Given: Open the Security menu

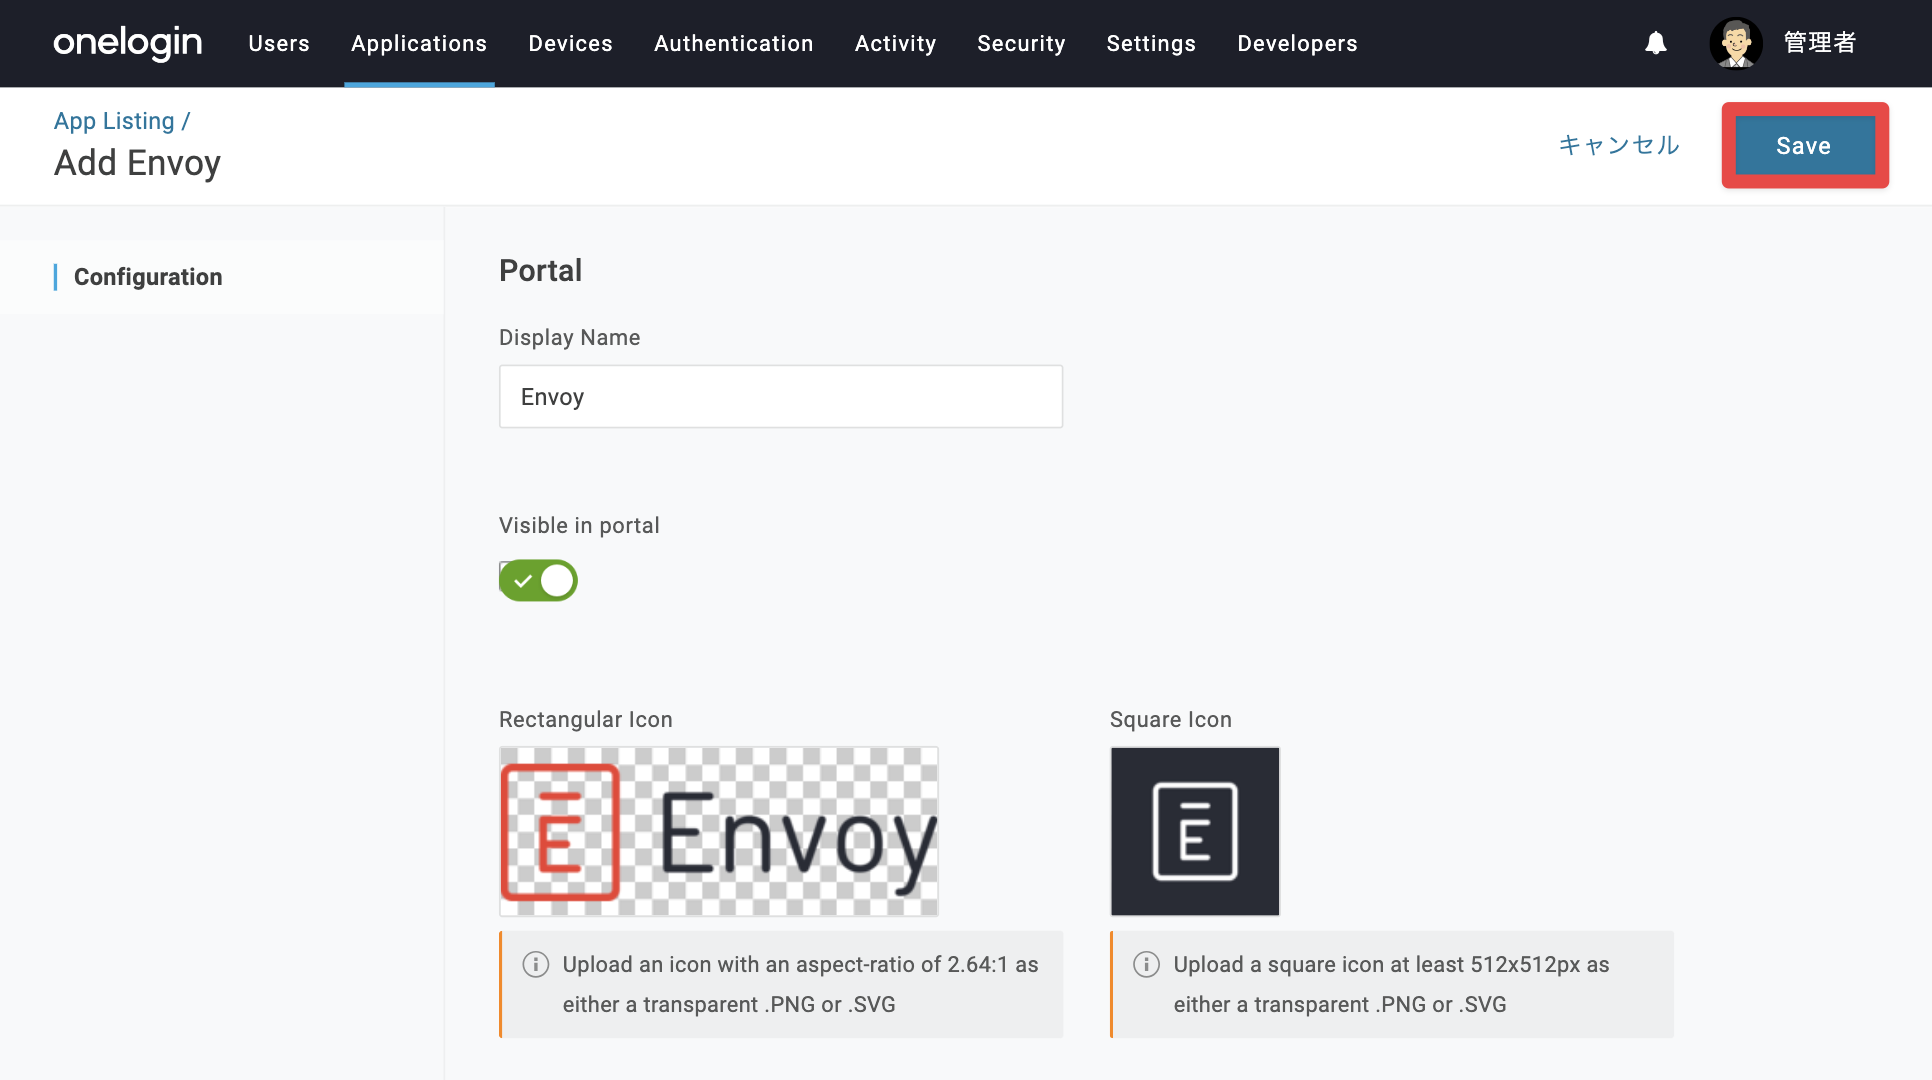Looking at the screenshot, I should tap(1021, 43).
